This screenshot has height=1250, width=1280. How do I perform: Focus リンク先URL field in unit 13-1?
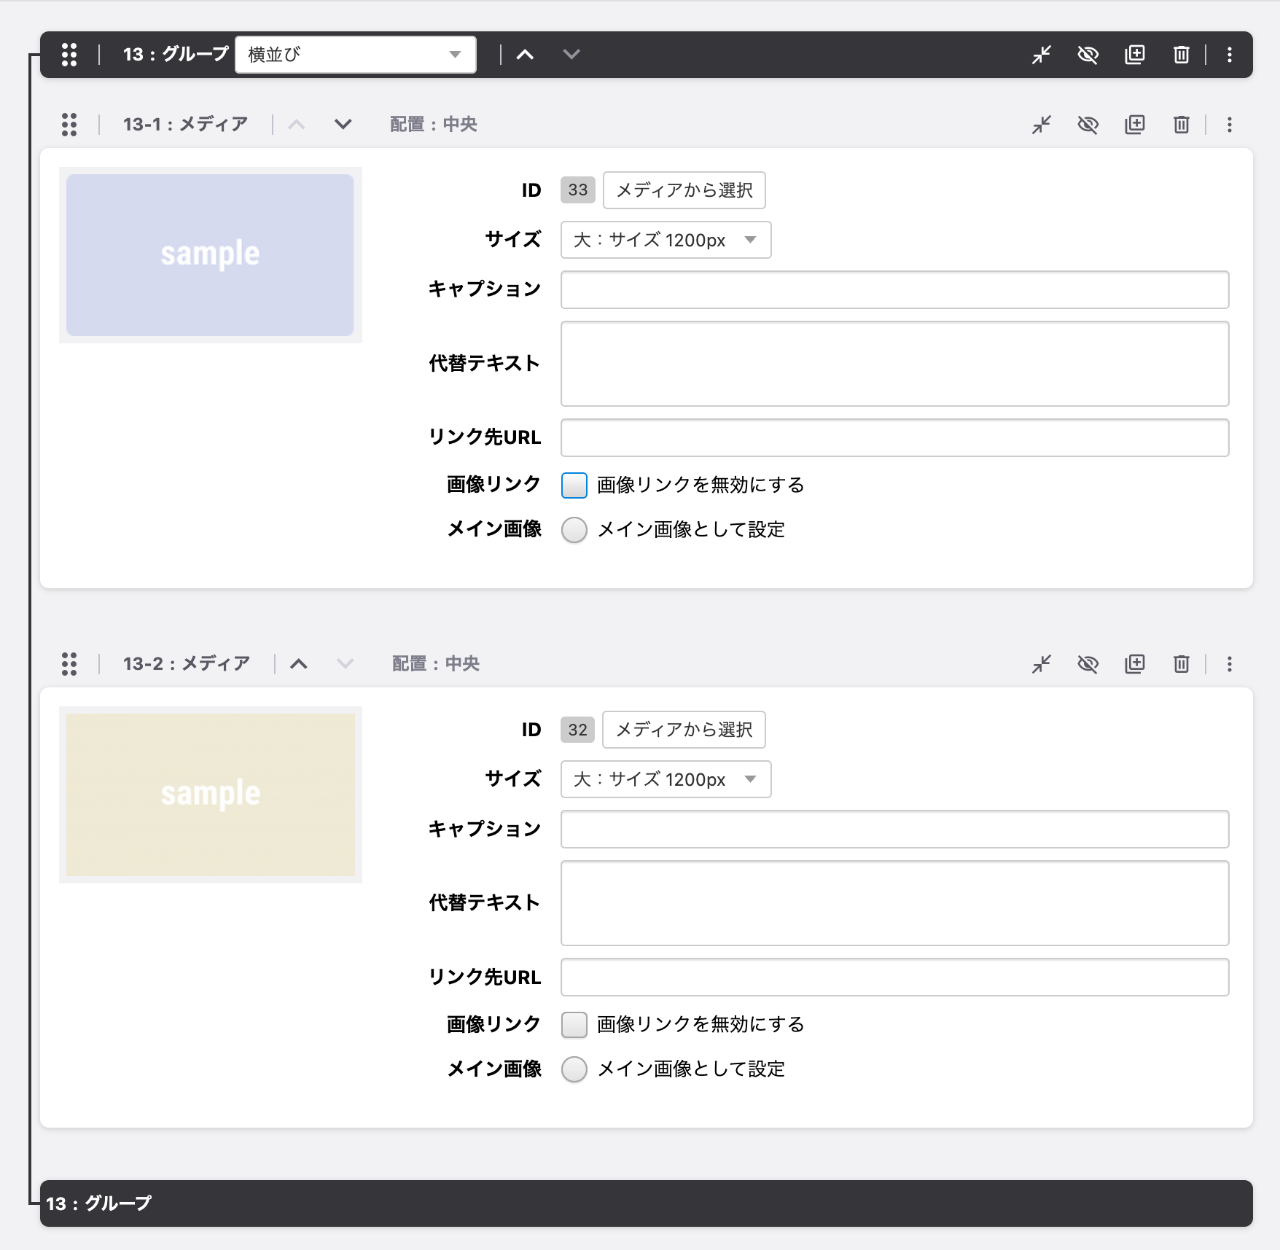[895, 438]
